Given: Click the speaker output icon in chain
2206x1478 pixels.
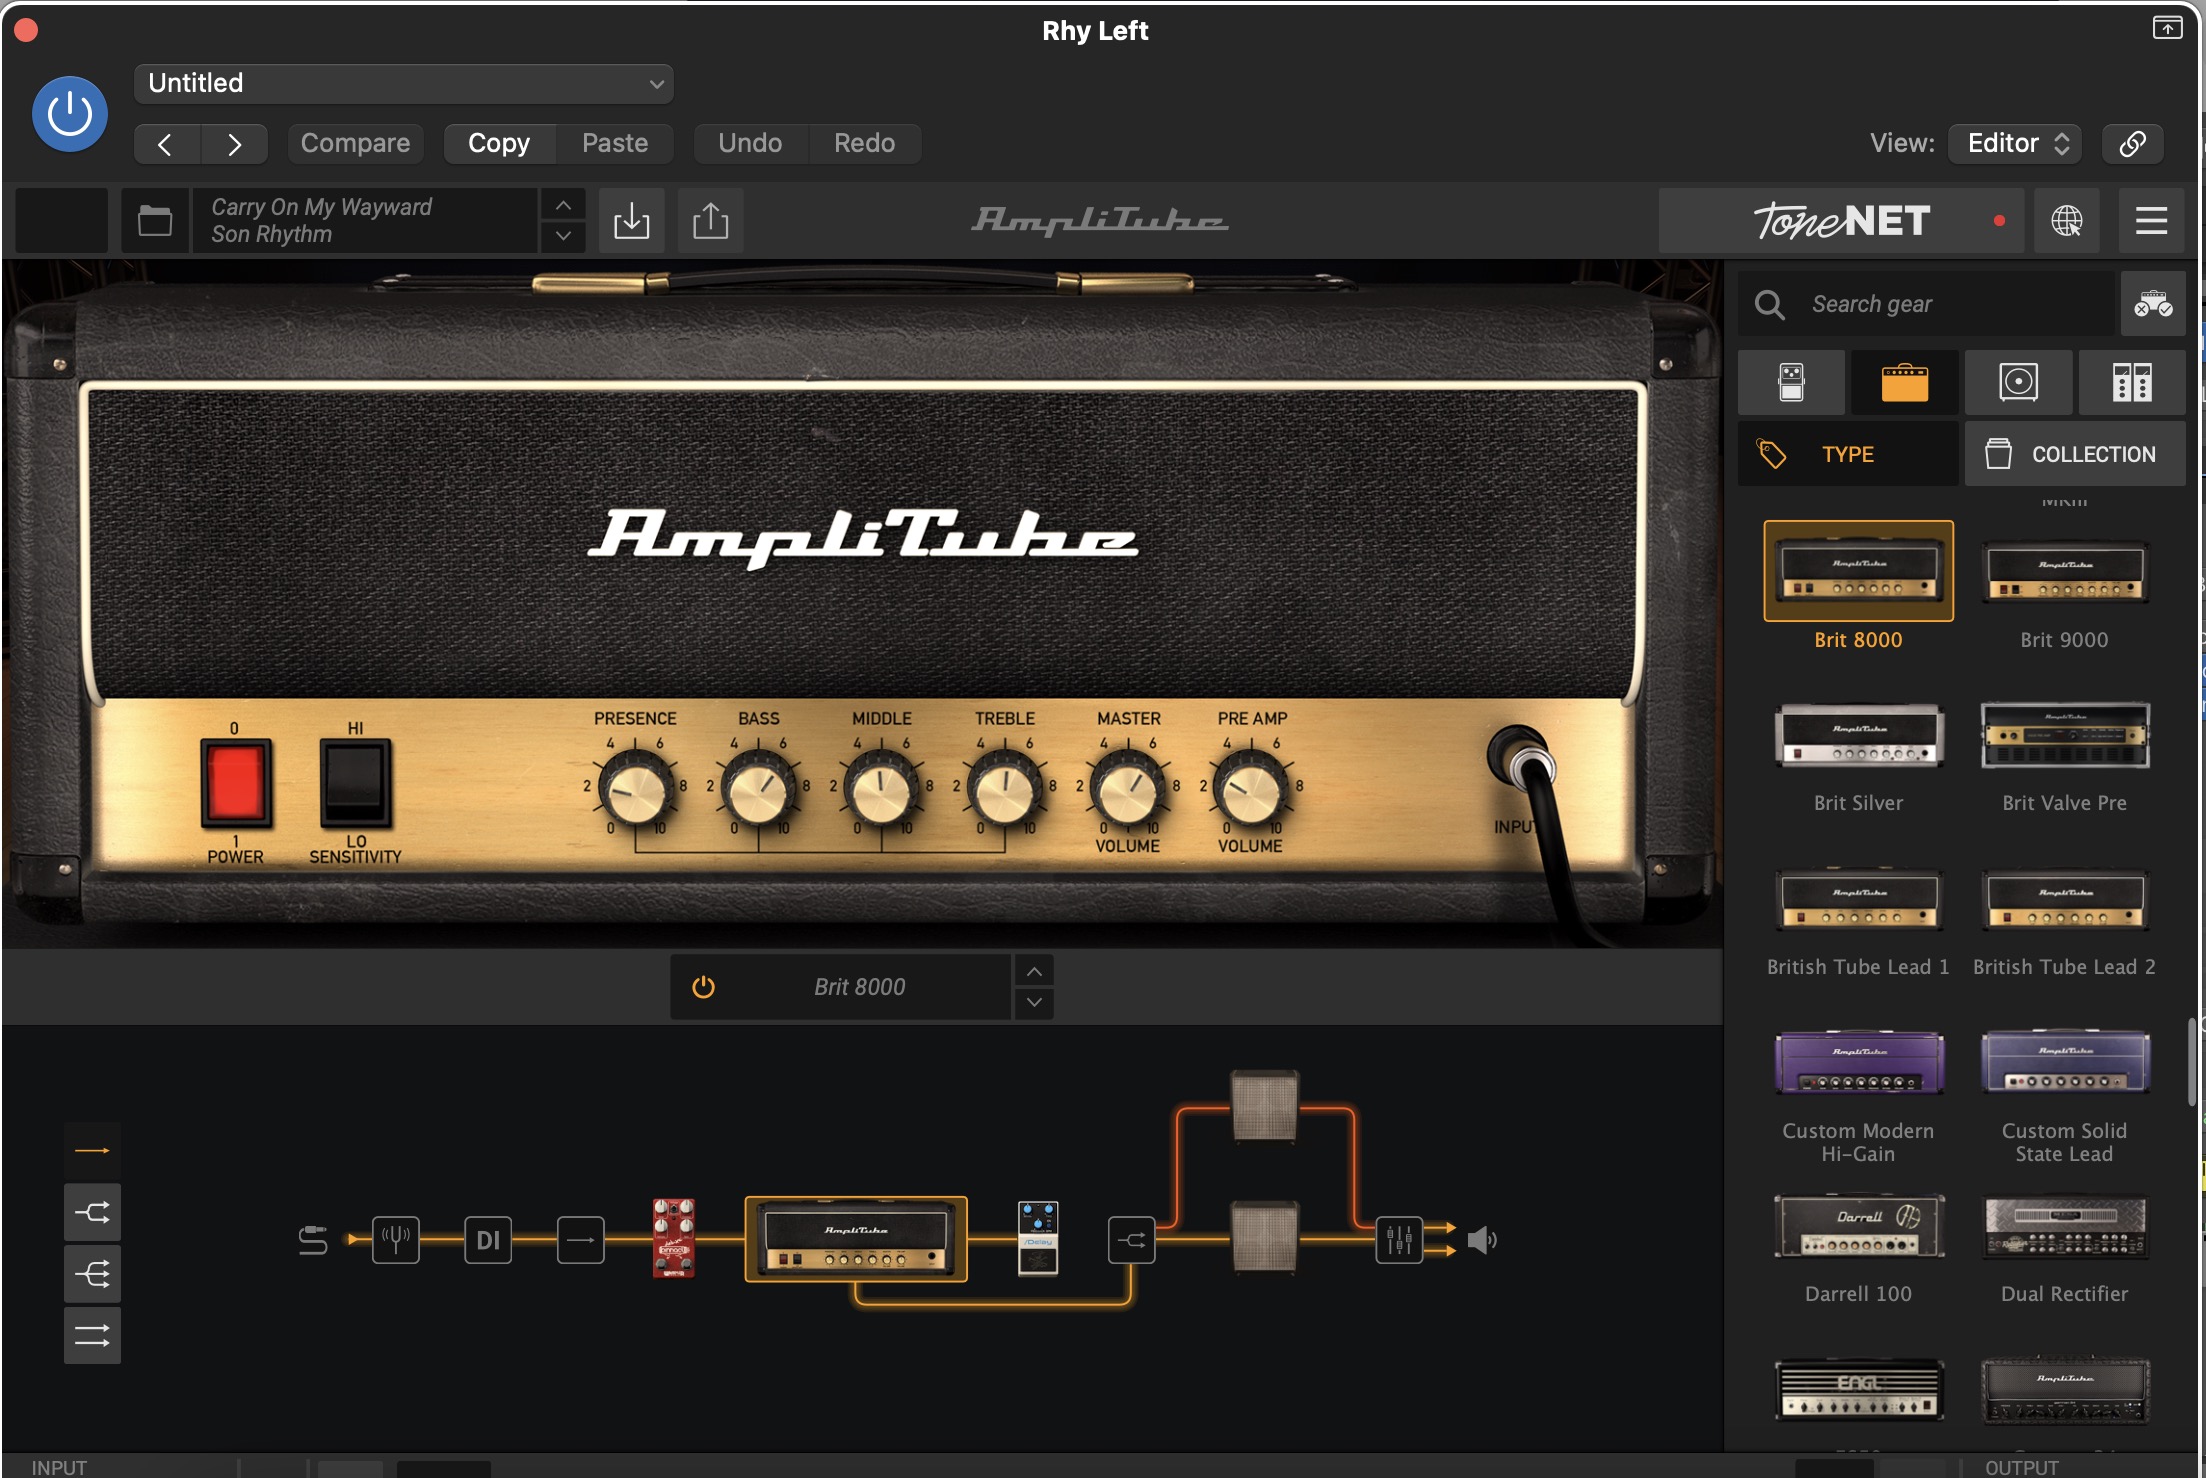Looking at the screenshot, I should click(1482, 1240).
